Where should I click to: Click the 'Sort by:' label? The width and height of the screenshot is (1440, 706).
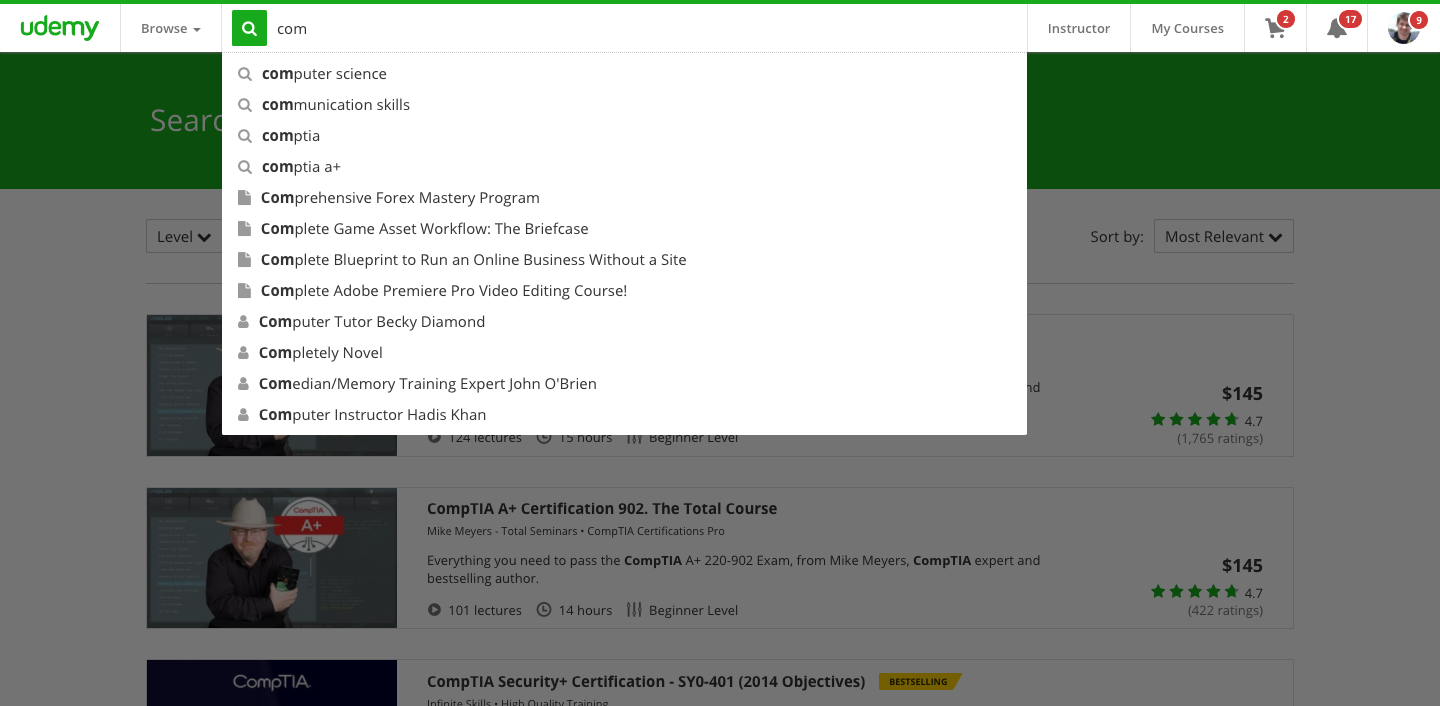tap(1117, 237)
